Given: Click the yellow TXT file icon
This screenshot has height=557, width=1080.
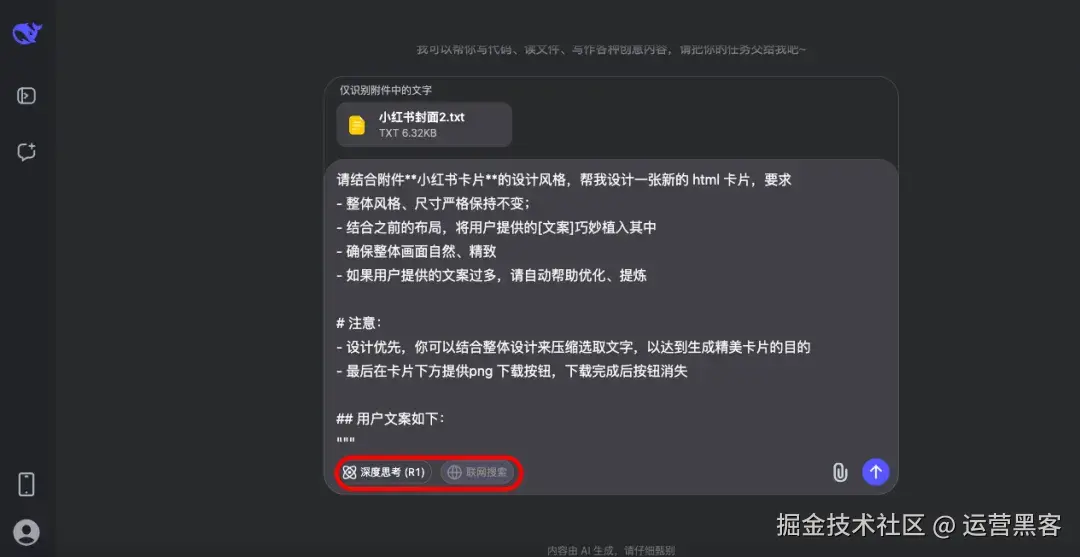Looking at the screenshot, I should (x=357, y=125).
